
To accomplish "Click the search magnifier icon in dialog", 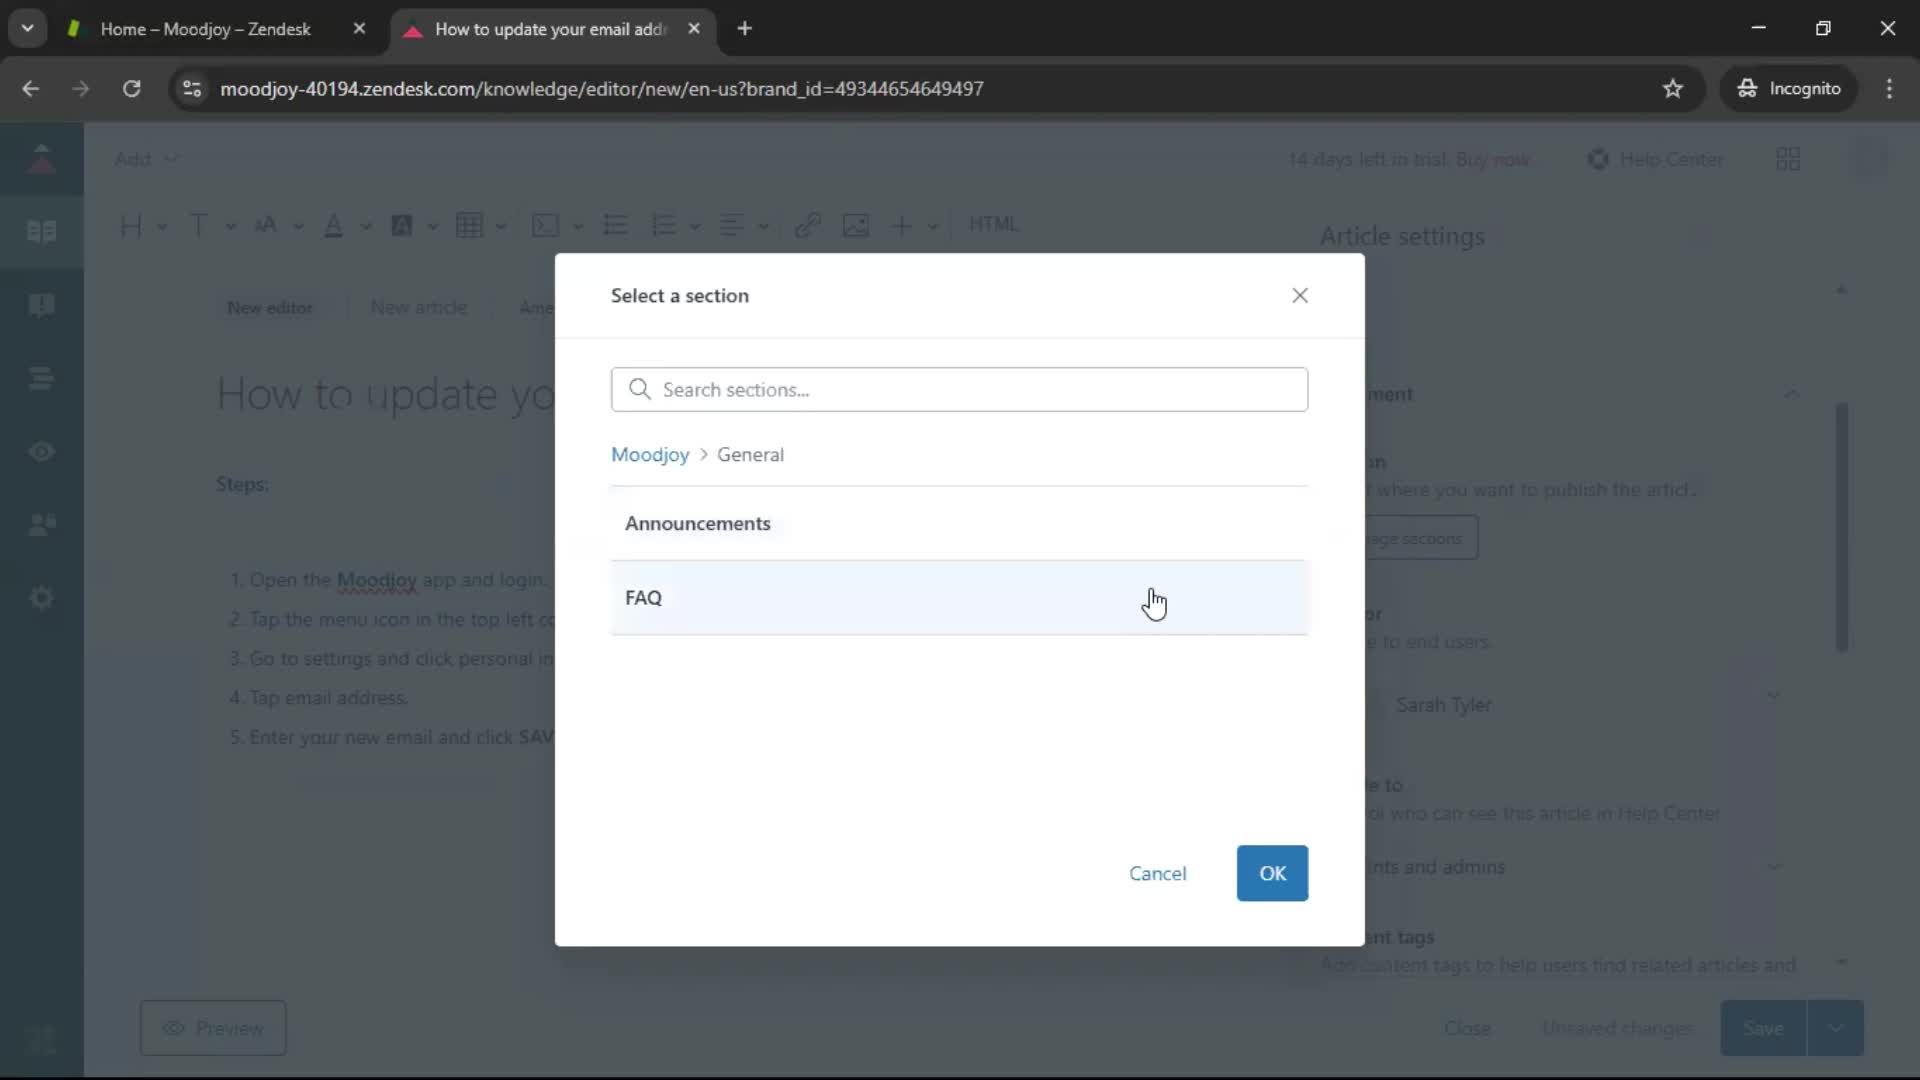I will [x=639, y=389].
